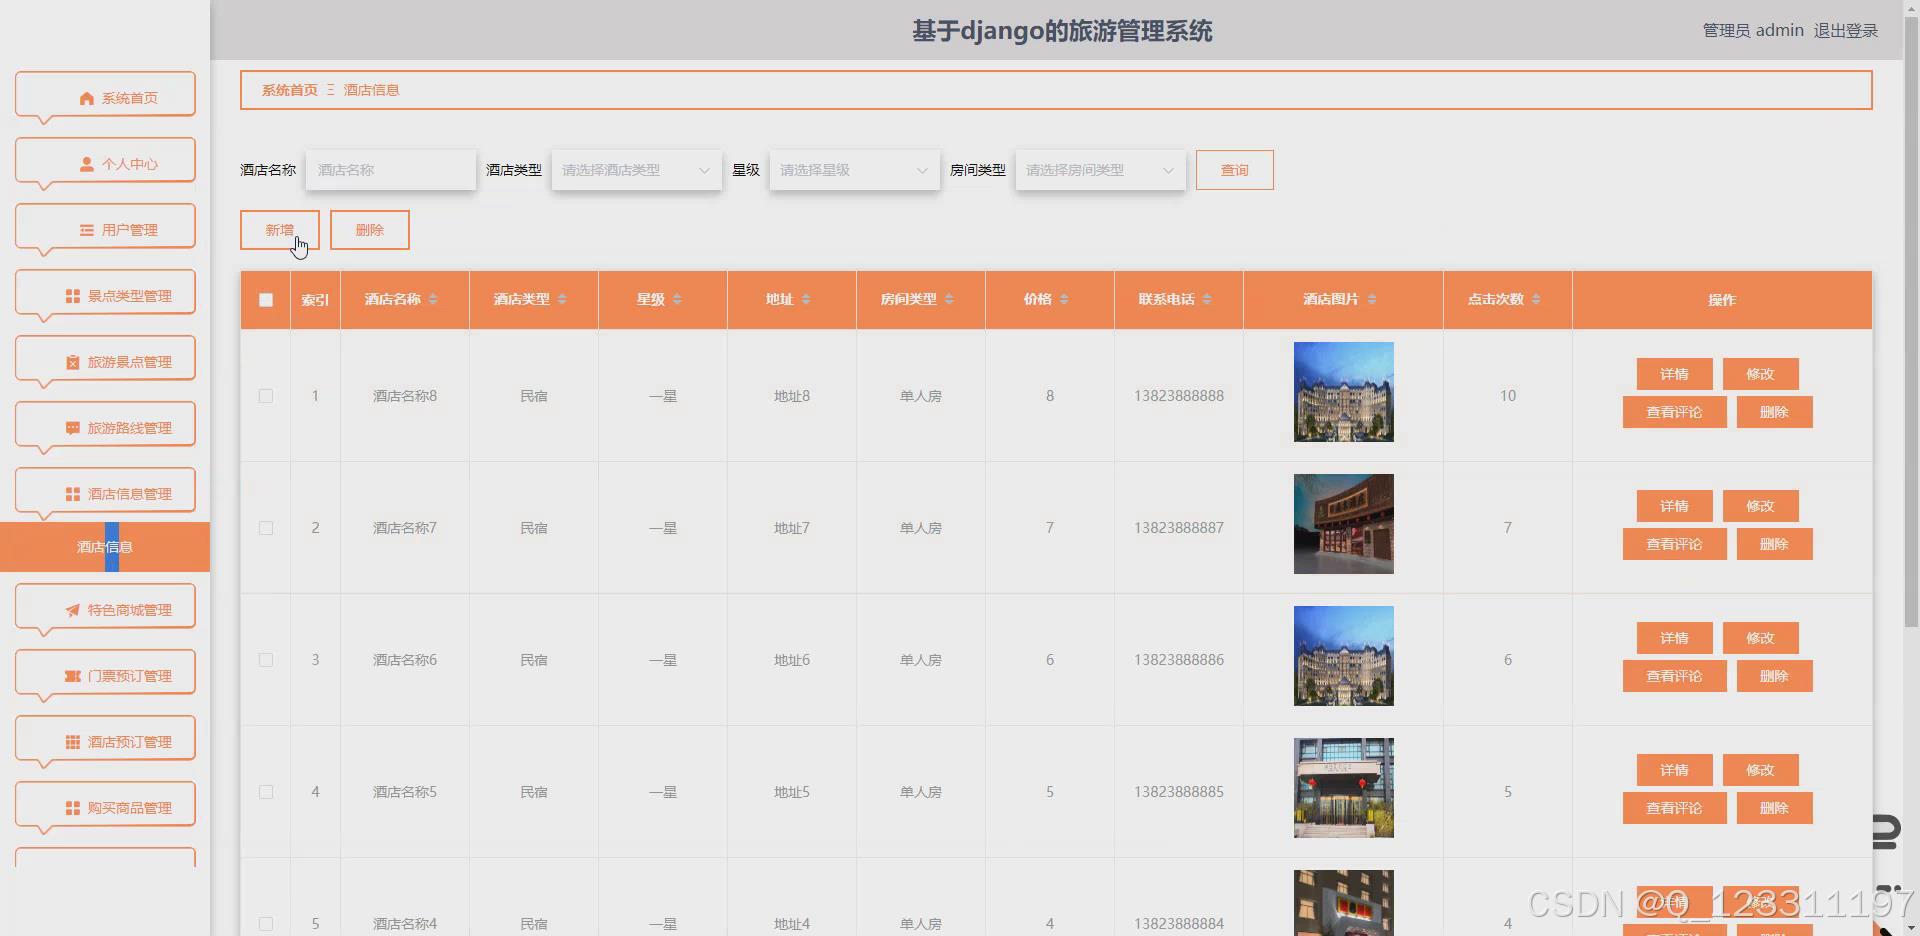Screen dimensions: 1920x936
Task: Check the row 5 checkbox for 酒店名称4
Action: coord(266,924)
